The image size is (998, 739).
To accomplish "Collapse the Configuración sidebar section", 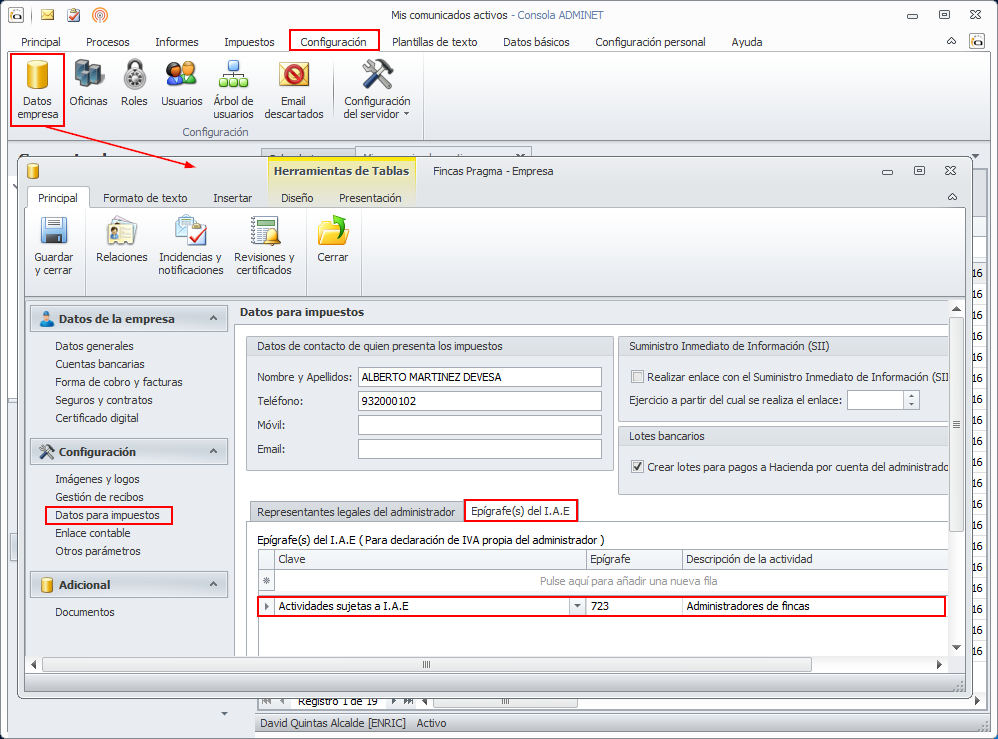I will pos(213,451).
